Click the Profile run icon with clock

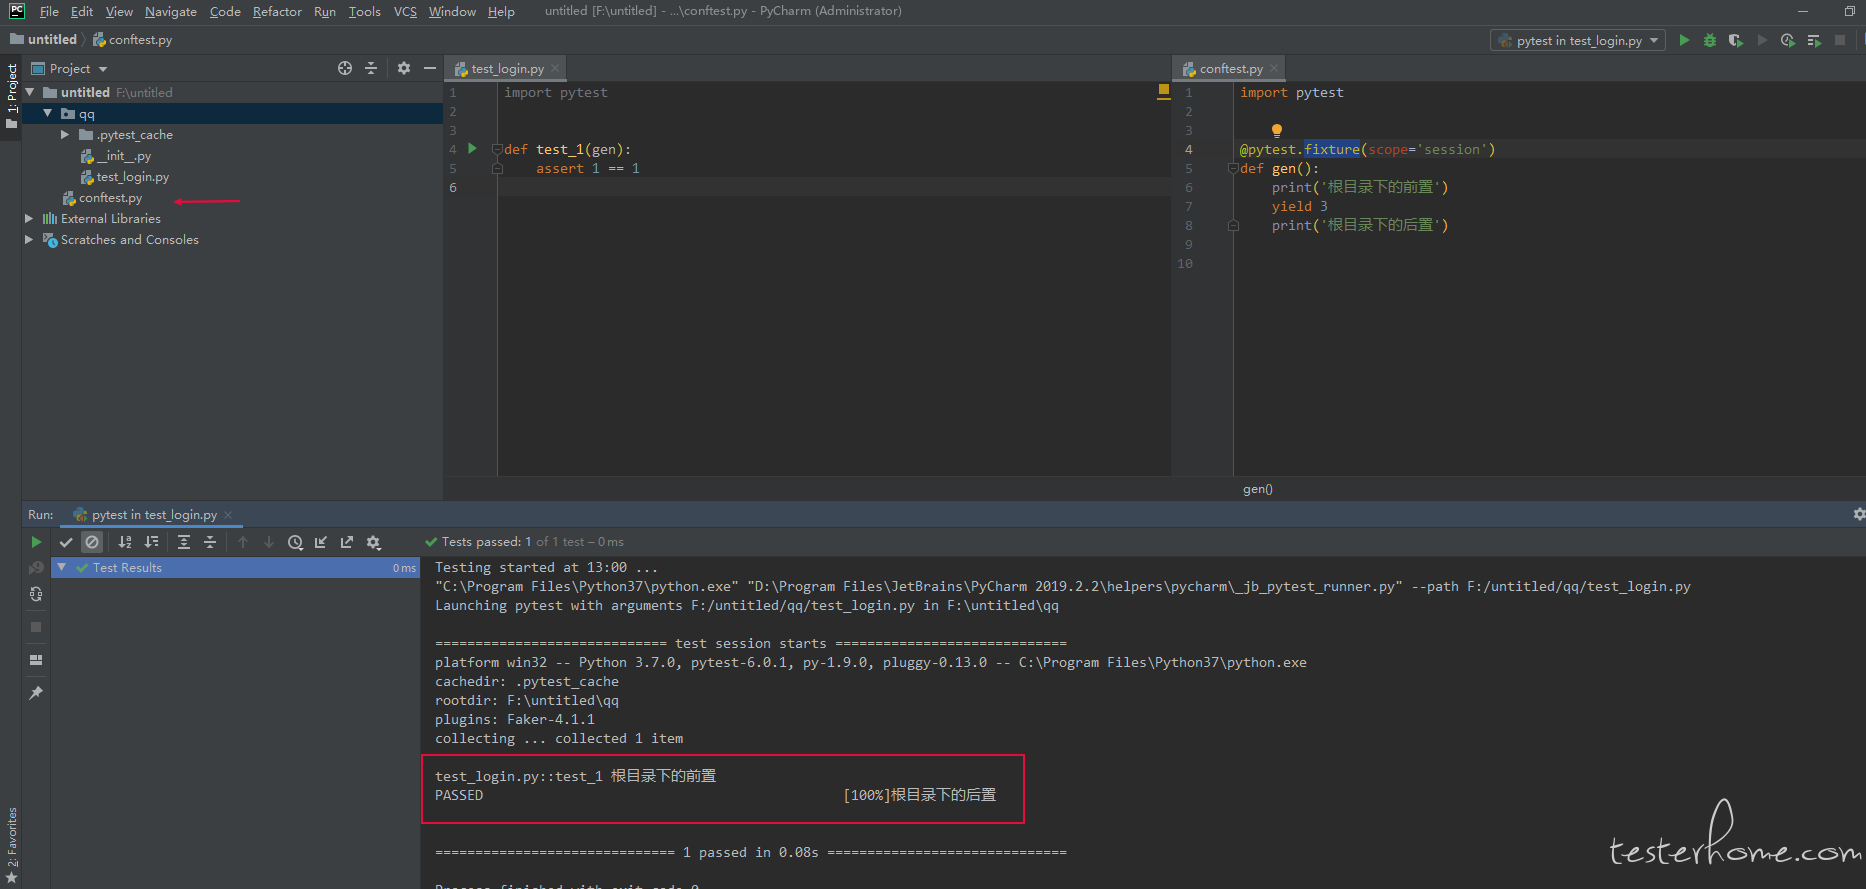coord(1788,40)
